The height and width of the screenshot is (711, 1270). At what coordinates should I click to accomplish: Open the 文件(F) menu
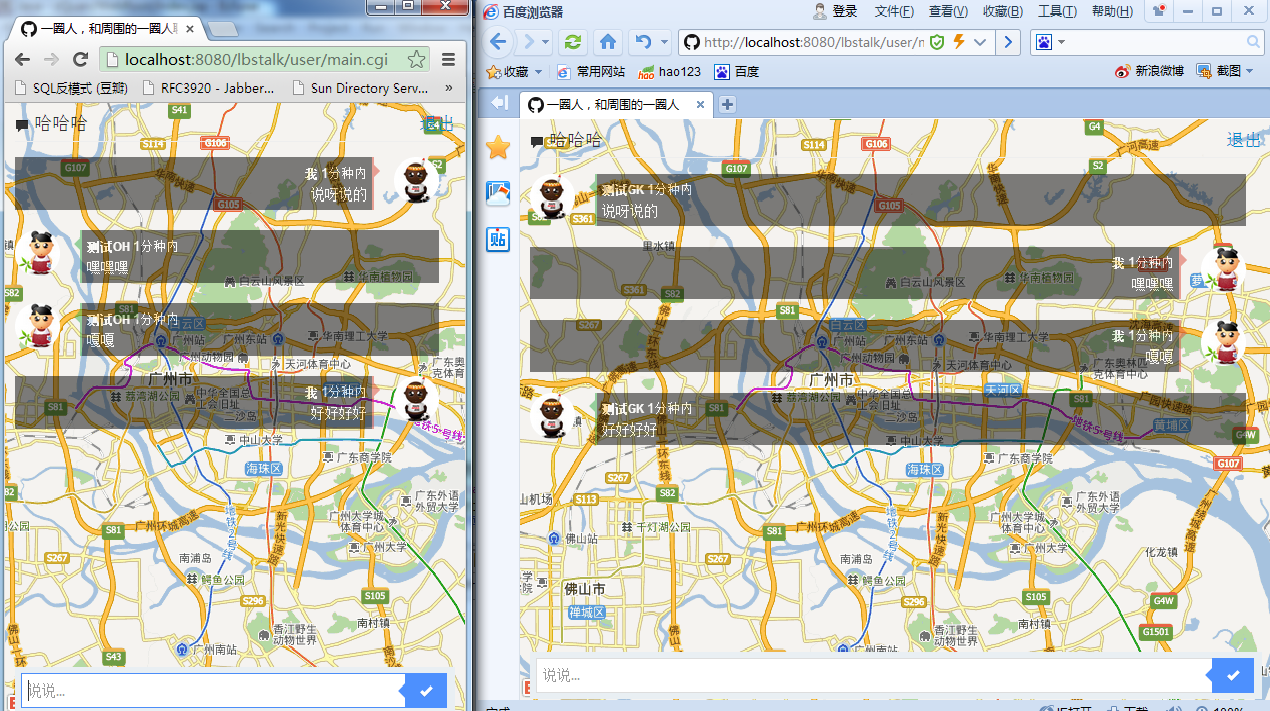pyautogui.click(x=894, y=11)
